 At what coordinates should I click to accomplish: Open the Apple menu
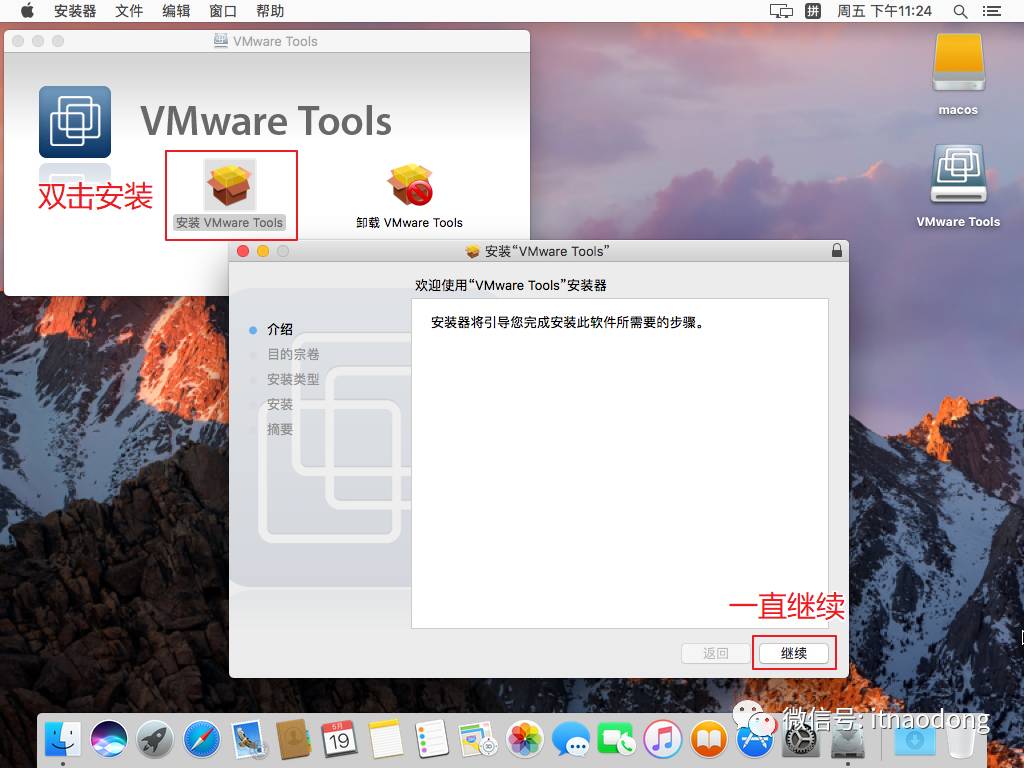(27, 10)
